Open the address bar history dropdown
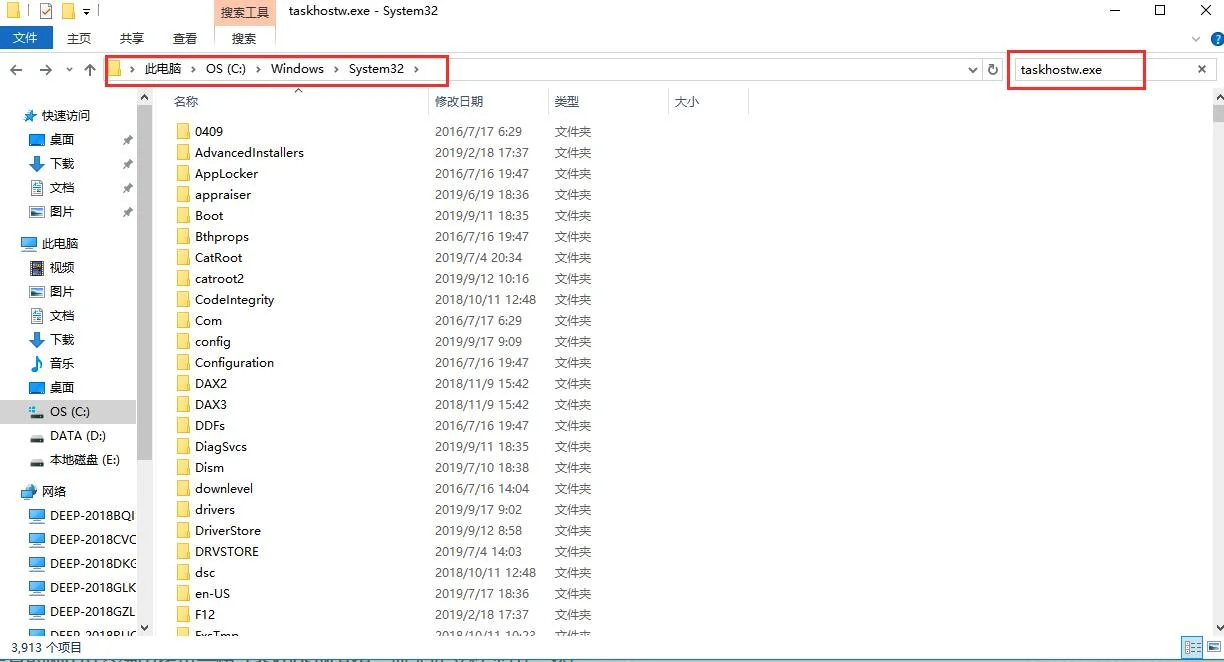The width and height of the screenshot is (1224, 662). pos(973,69)
